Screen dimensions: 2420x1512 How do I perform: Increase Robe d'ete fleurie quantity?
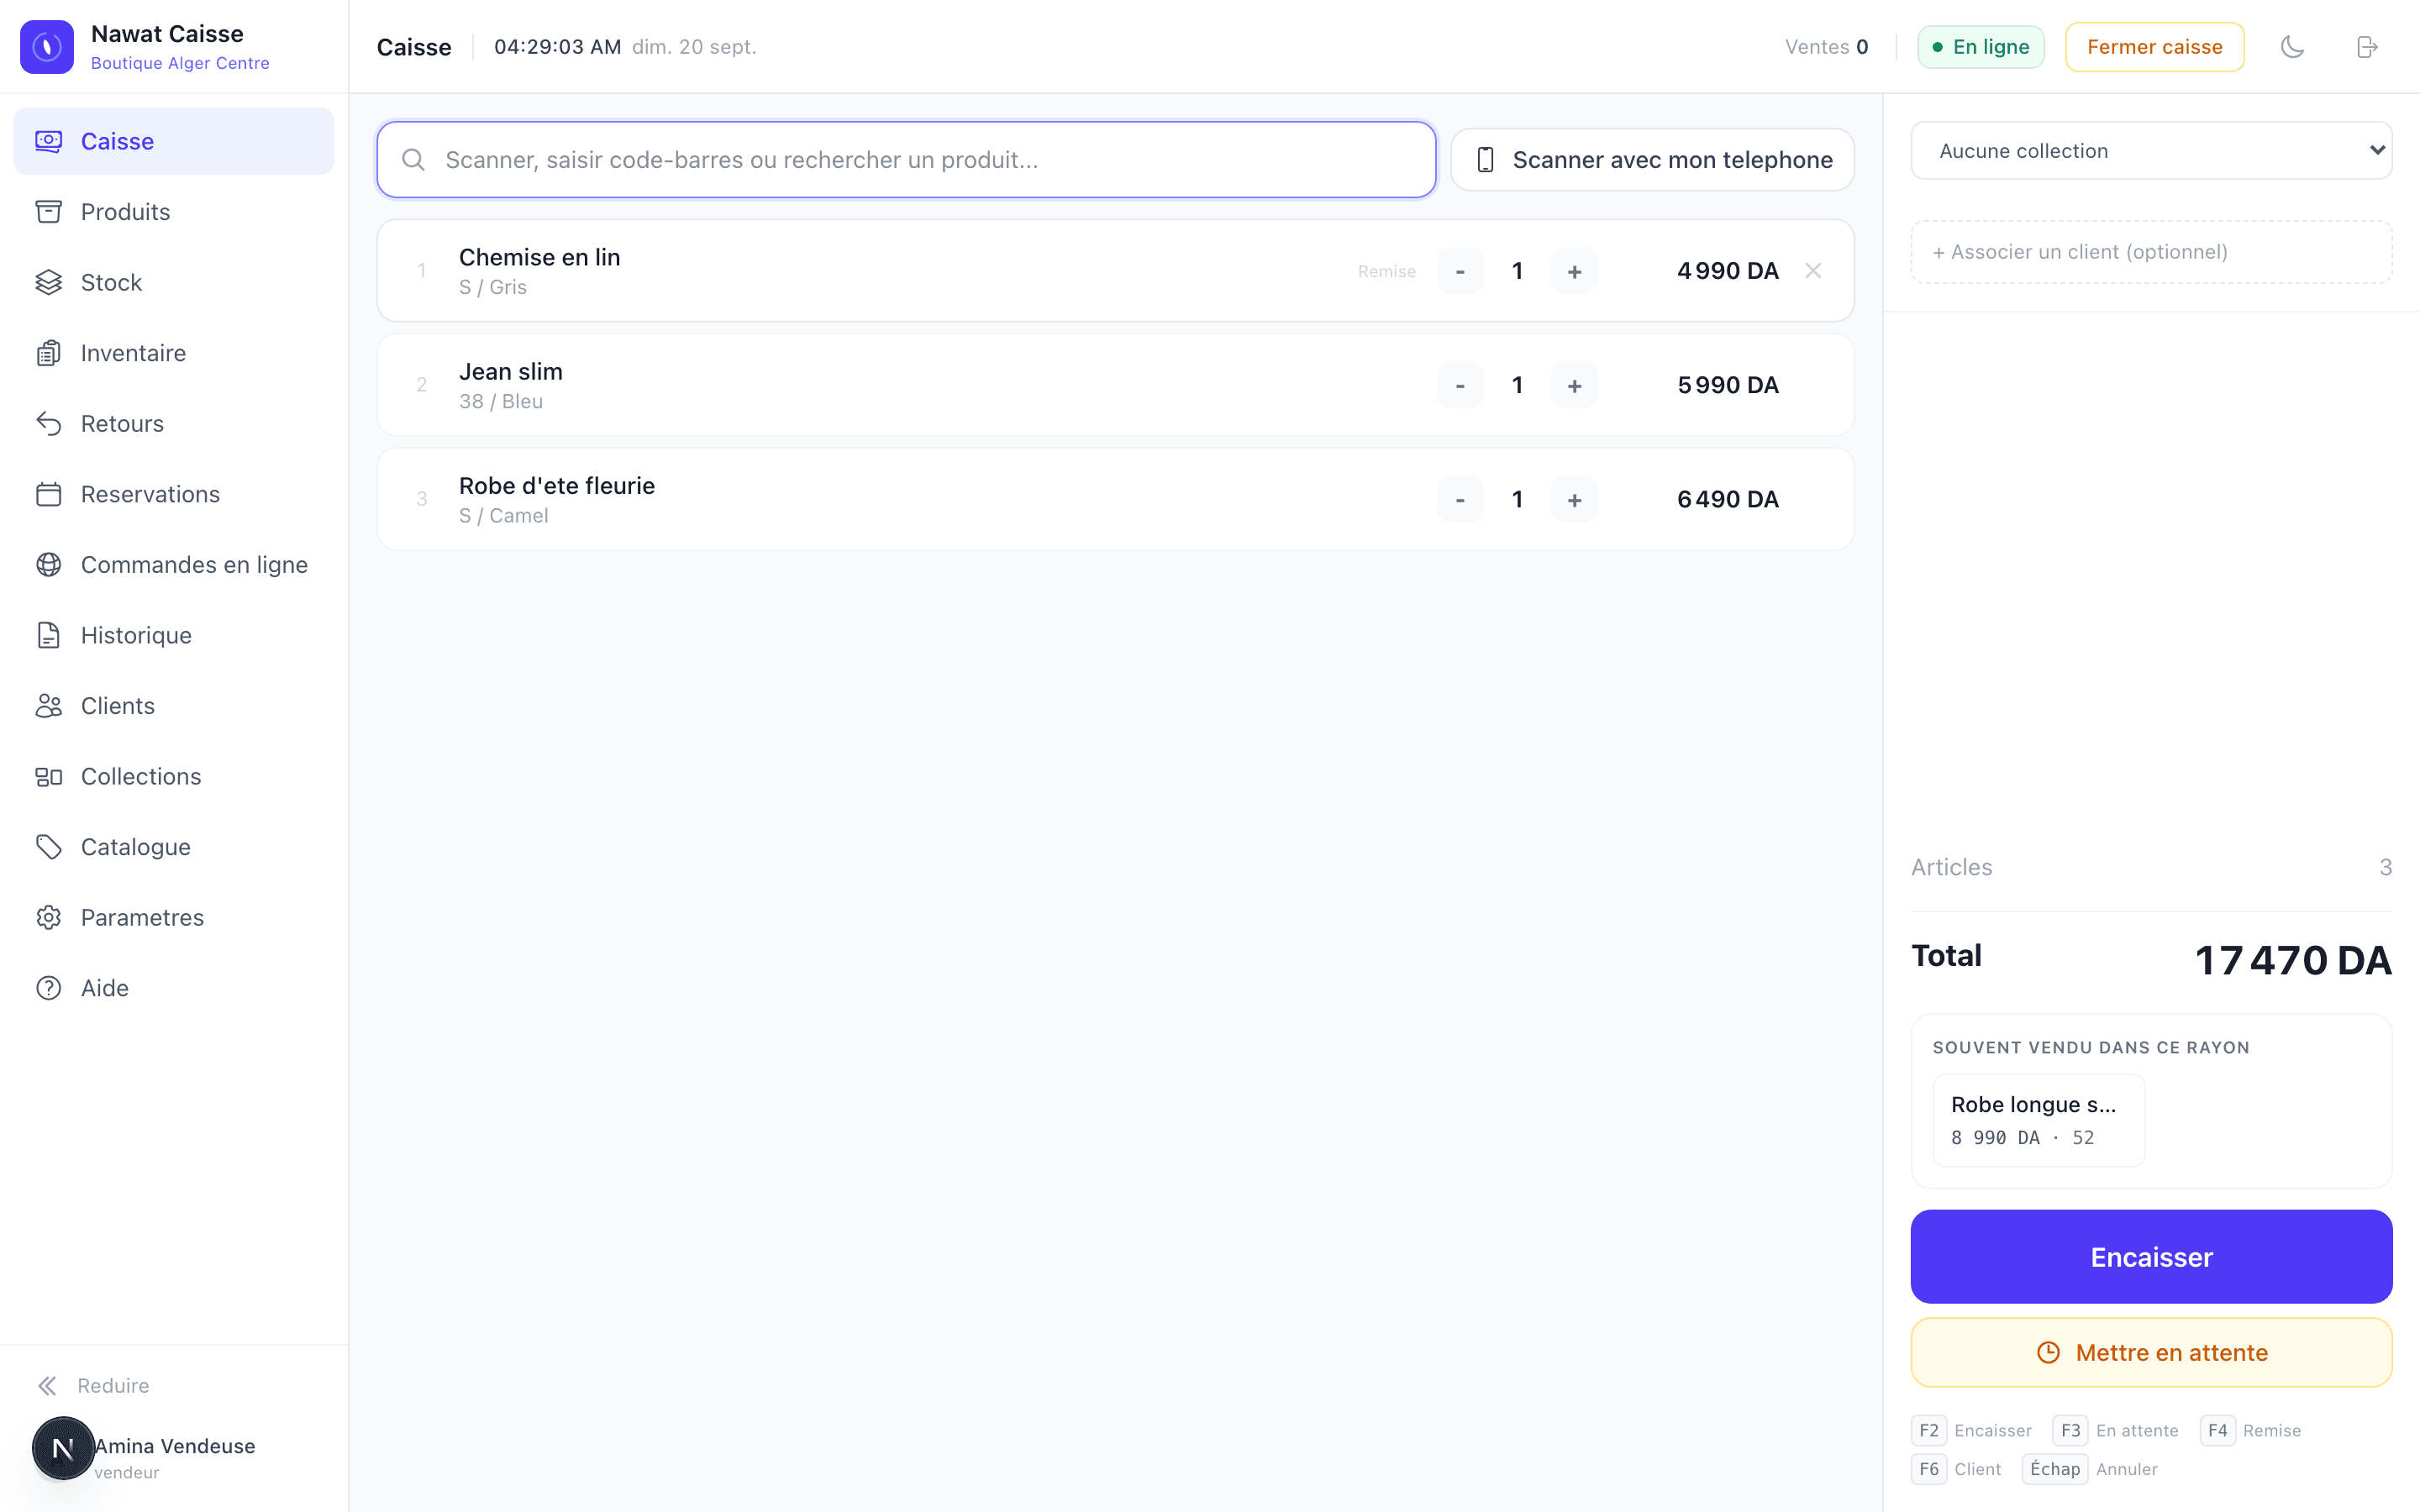point(1574,499)
